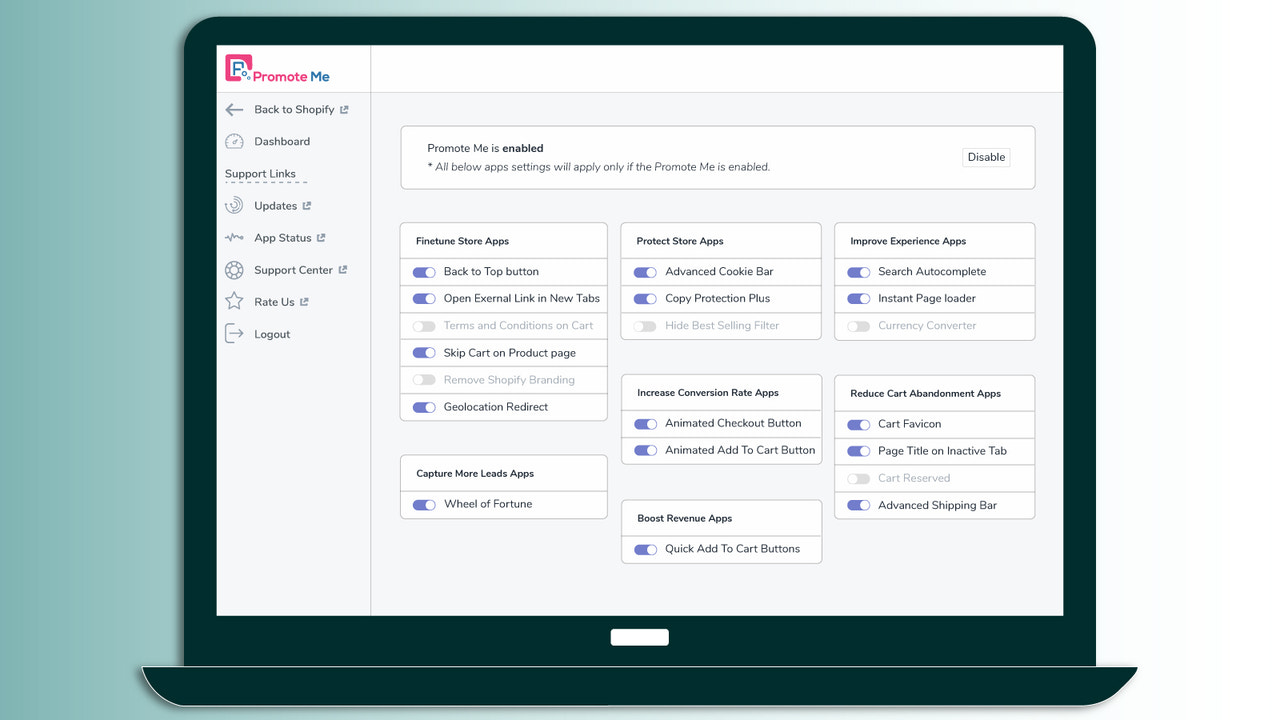This screenshot has height=720, width=1280.
Task: Select Dashboard in the sidebar menu
Action: (282, 141)
